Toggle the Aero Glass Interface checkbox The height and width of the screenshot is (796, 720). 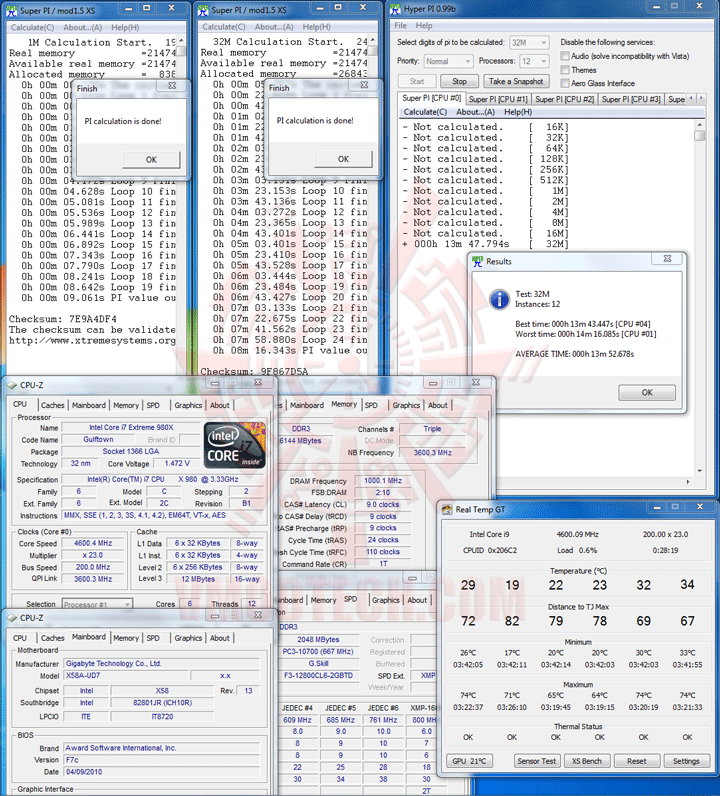[565, 83]
